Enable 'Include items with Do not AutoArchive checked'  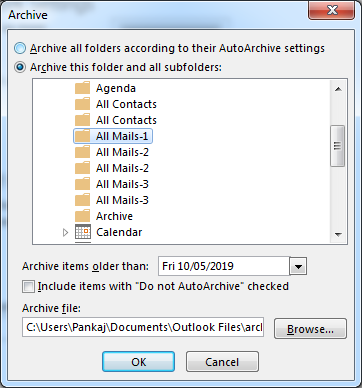point(28,287)
